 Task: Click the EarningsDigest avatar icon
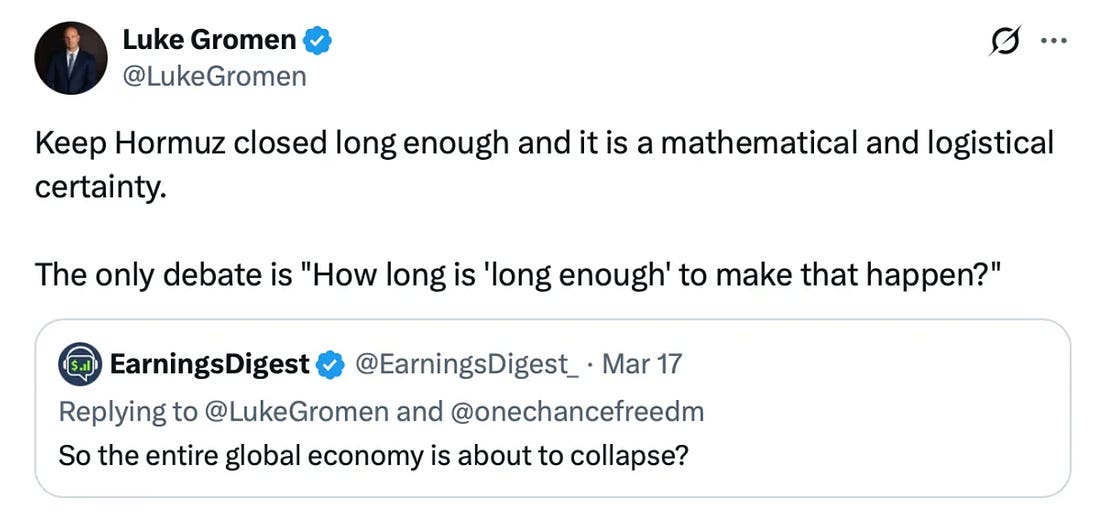tap(79, 365)
